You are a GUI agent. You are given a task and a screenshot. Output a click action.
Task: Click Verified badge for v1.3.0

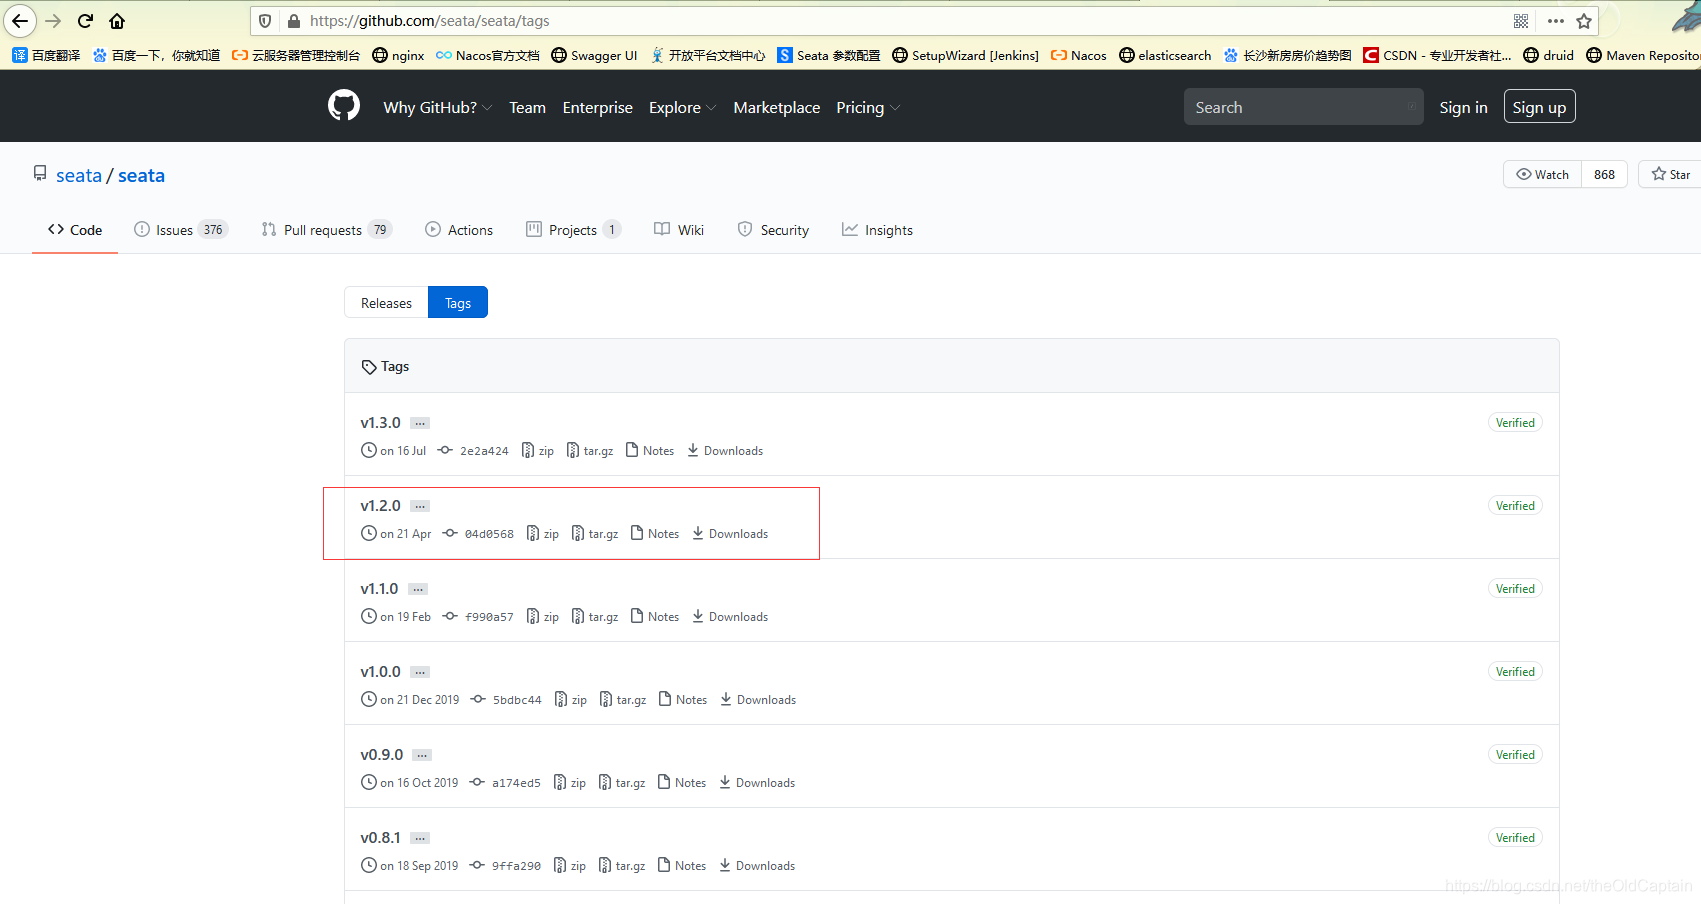pyautogui.click(x=1515, y=423)
